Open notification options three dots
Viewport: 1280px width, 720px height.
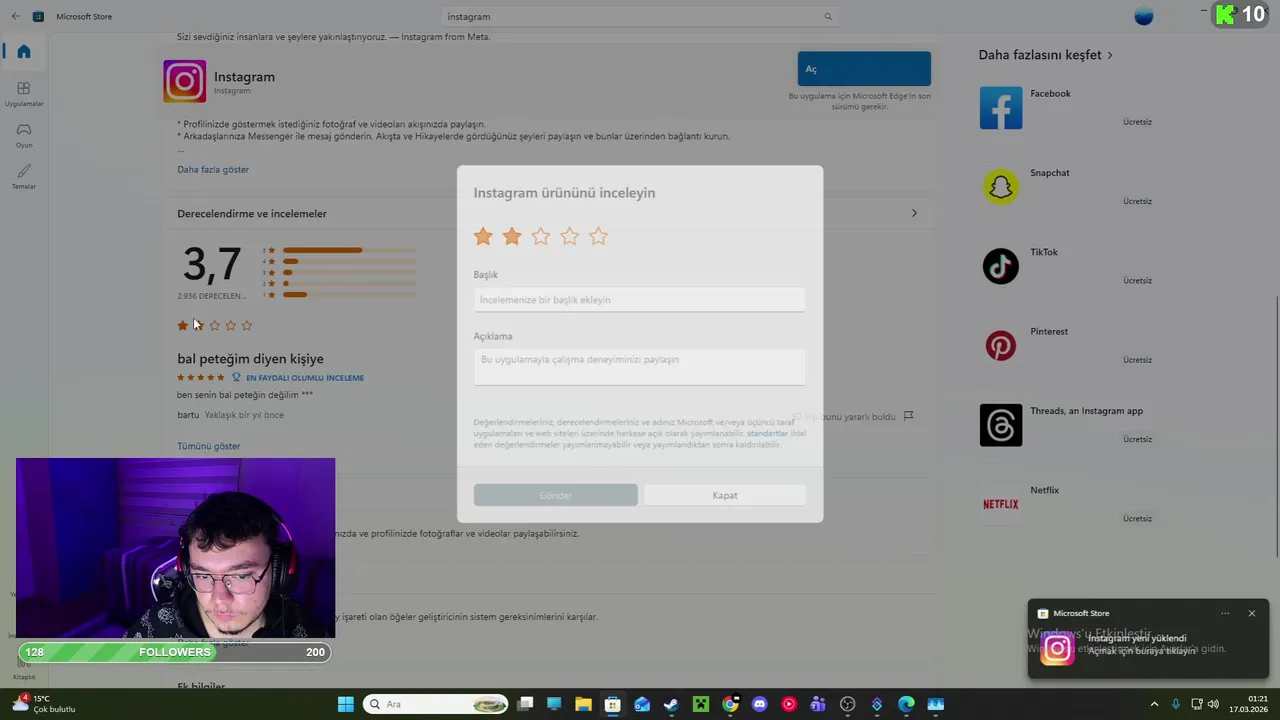(x=1225, y=613)
